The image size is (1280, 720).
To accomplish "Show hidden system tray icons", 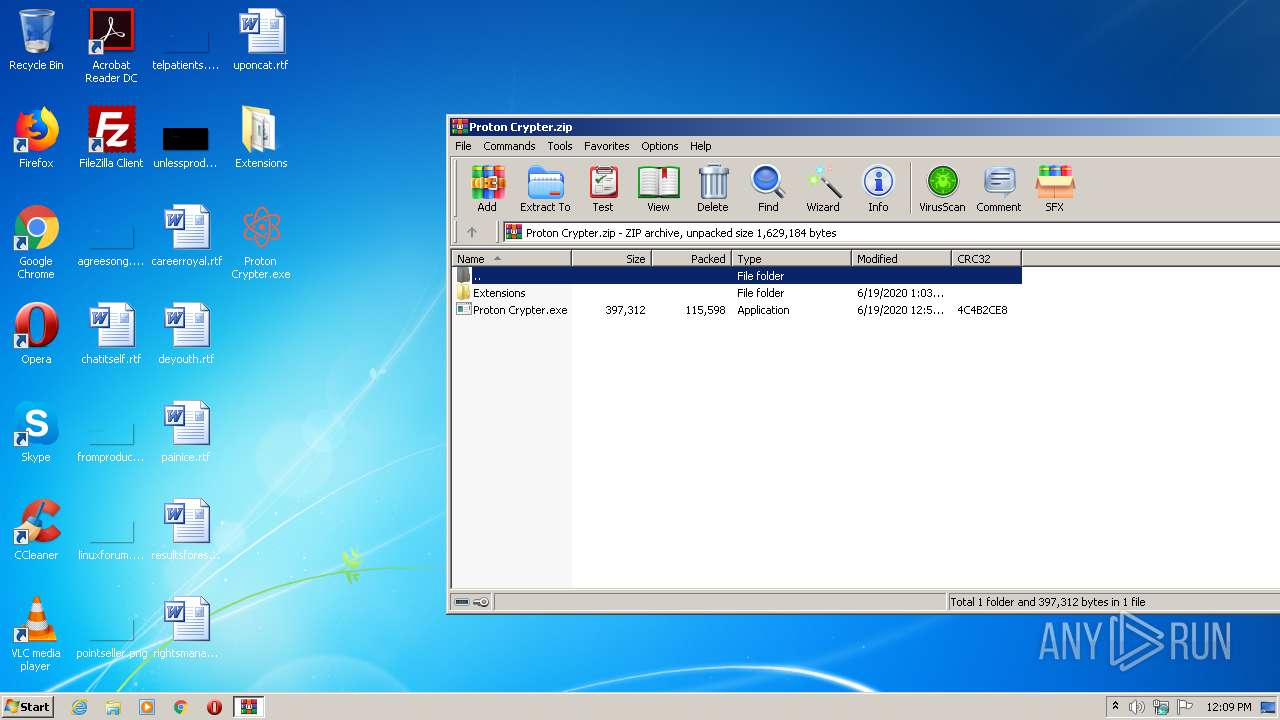I will tap(1115, 707).
